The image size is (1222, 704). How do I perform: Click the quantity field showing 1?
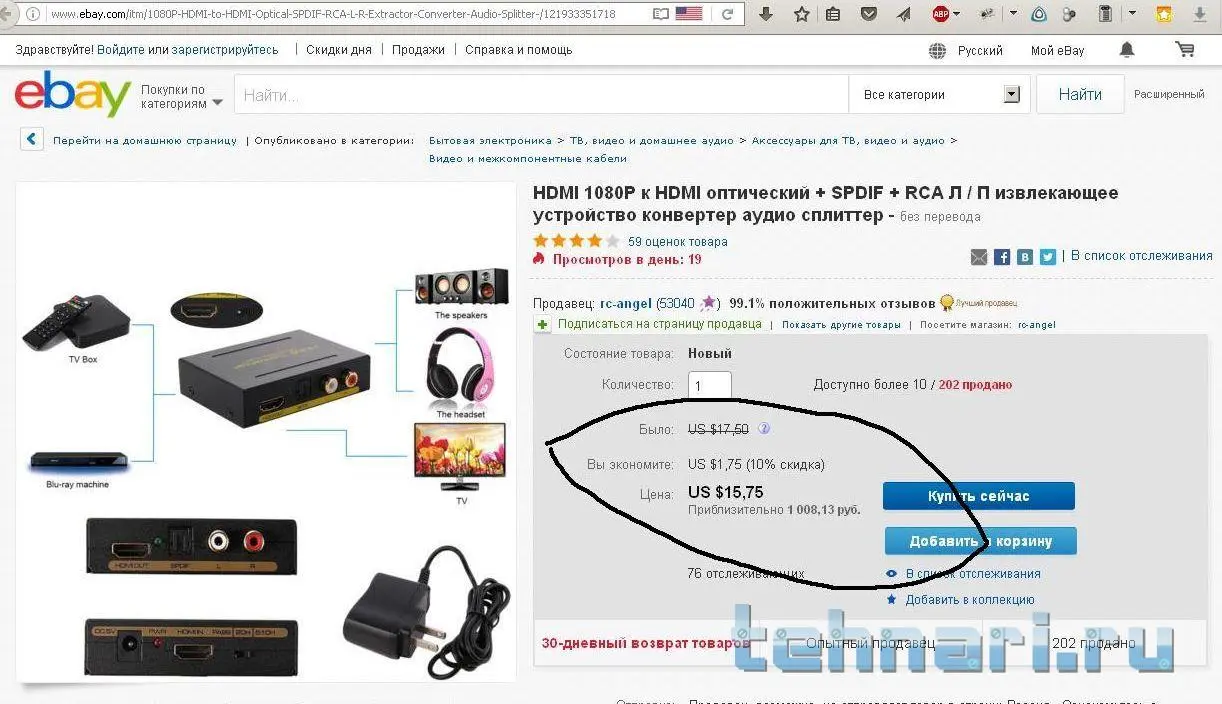click(710, 386)
